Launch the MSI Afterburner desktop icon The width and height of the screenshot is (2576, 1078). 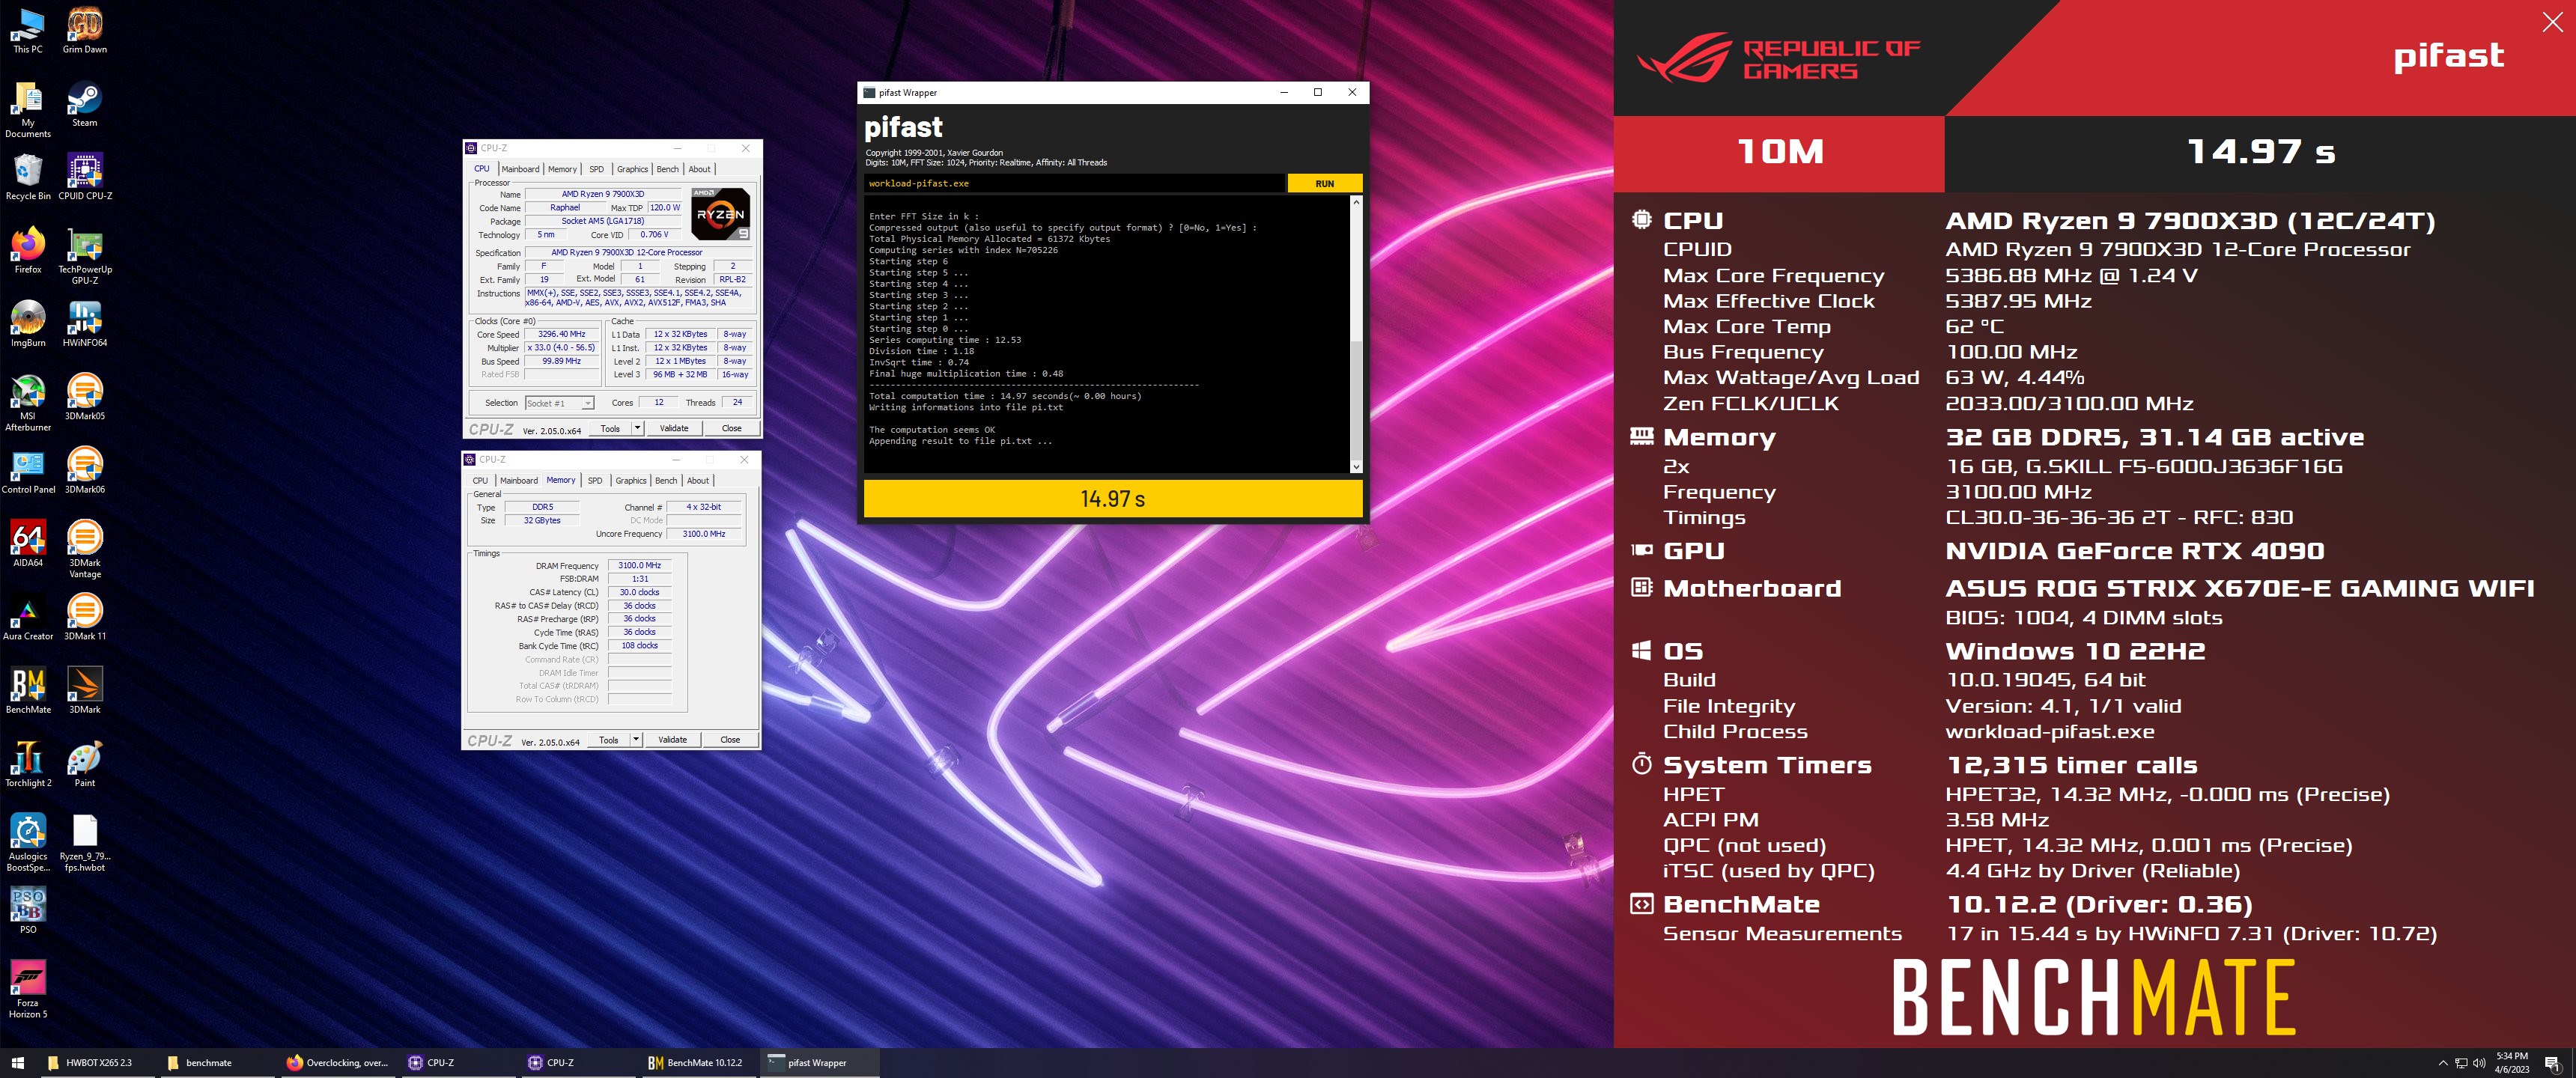(28, 402)
